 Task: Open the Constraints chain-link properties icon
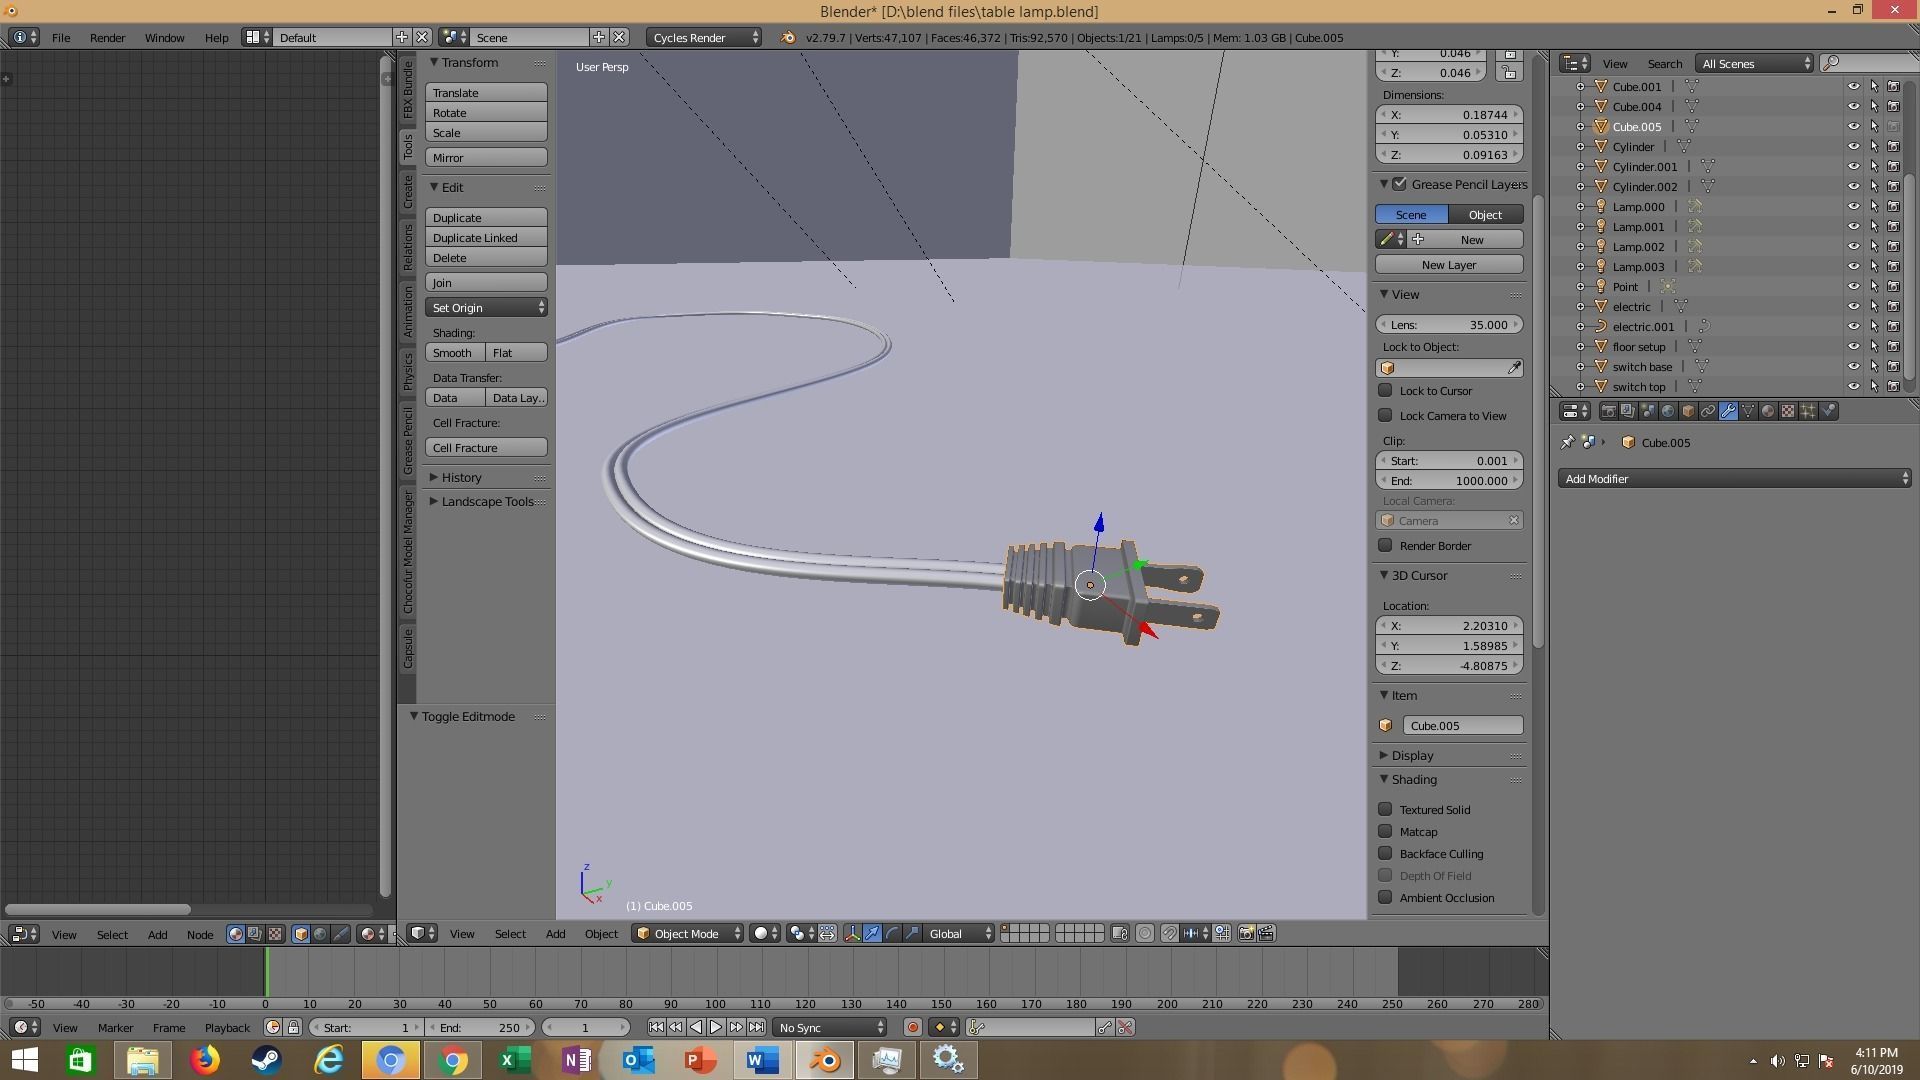pyautogui.click(x=1708, y=411)
